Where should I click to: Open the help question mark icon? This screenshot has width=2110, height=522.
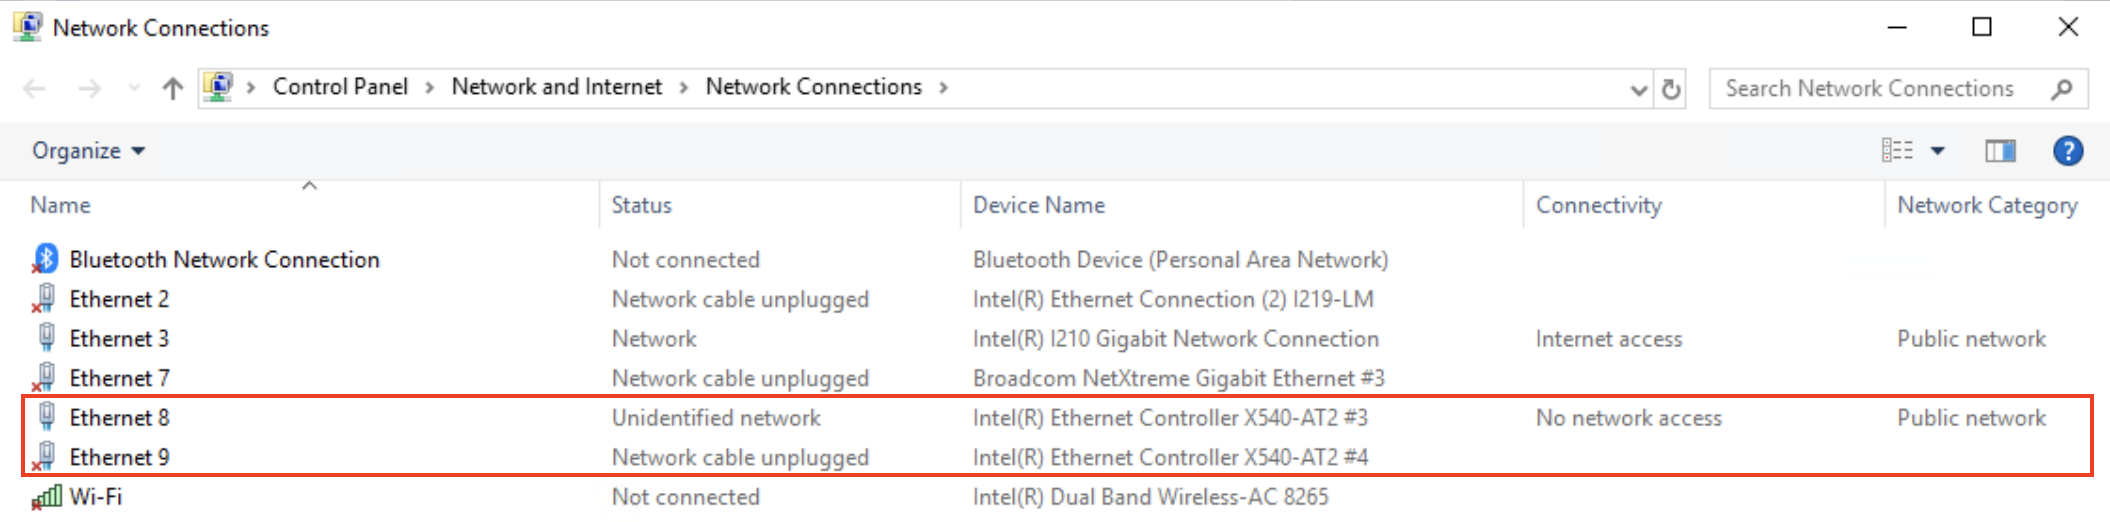[x=2068, y=151]
